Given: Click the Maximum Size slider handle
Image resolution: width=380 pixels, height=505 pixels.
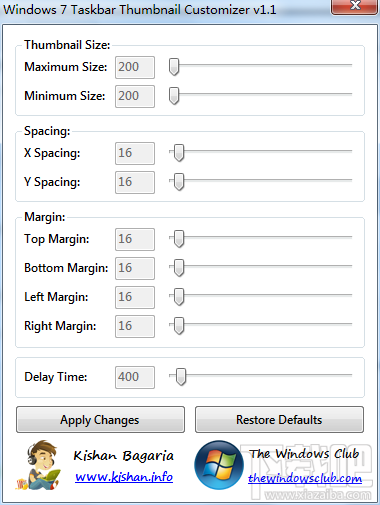Looking at the screenshot, I should pyautogui.click(x=174, y=67).
